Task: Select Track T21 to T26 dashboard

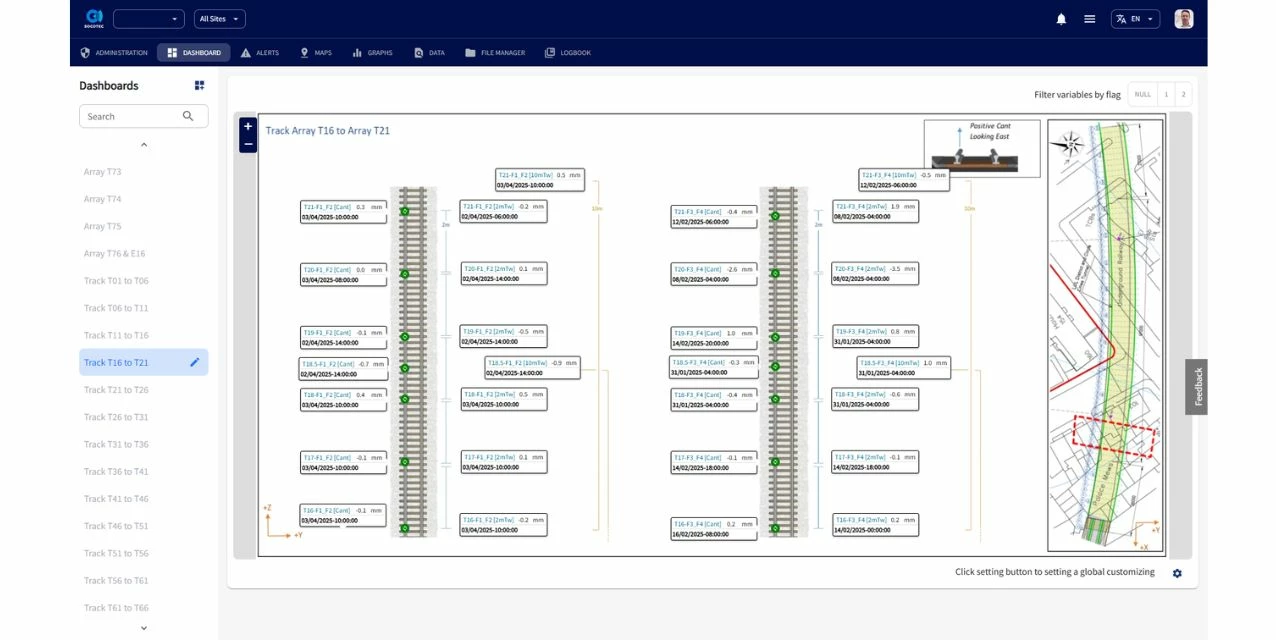Action: (116, 390)
